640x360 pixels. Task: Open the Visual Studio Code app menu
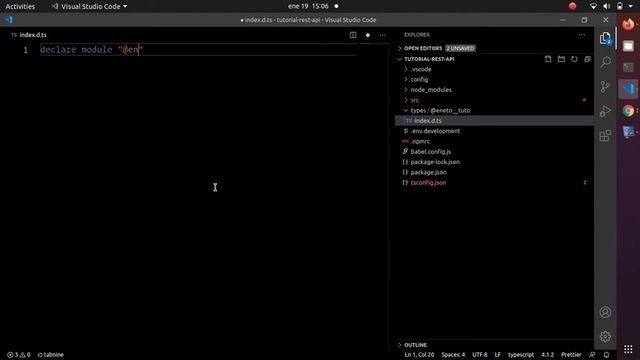(89, 7)
